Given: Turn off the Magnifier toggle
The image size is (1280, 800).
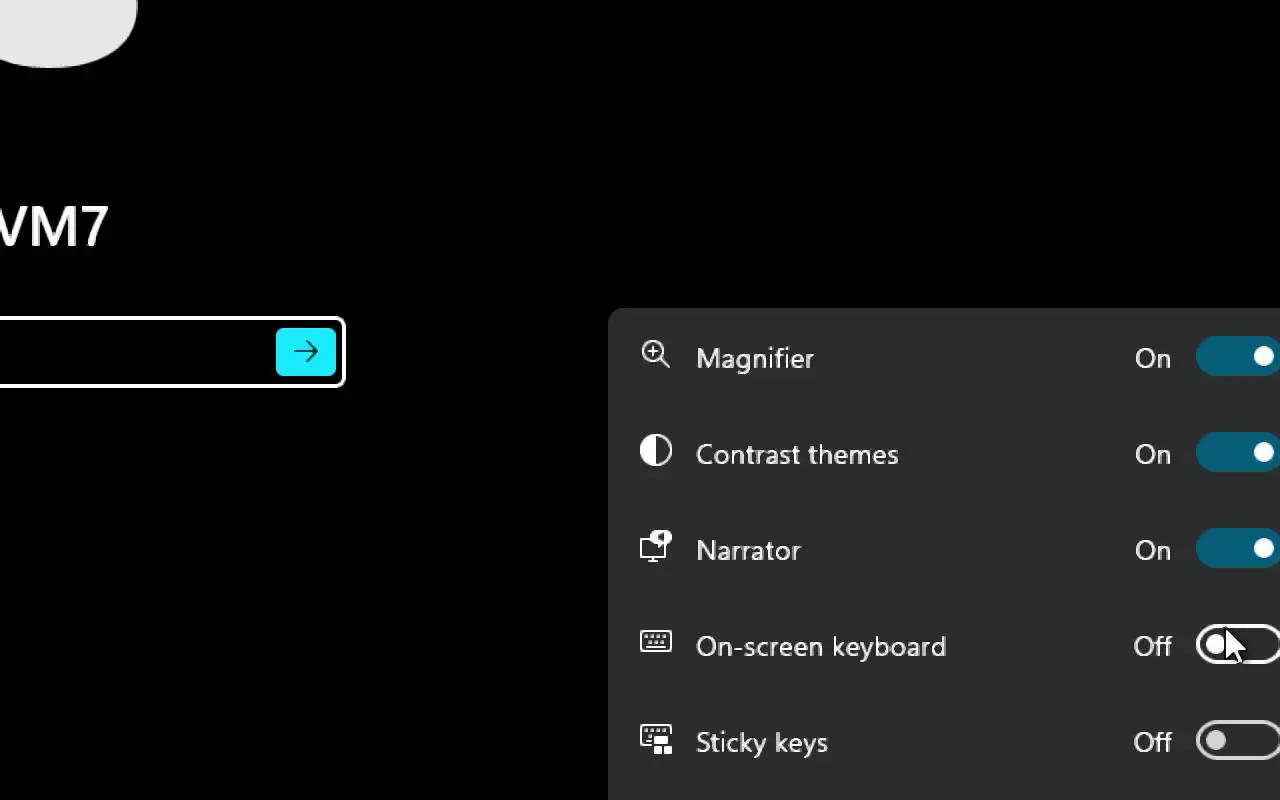Looking at the screenshot, I should [x=1238, y=357].
